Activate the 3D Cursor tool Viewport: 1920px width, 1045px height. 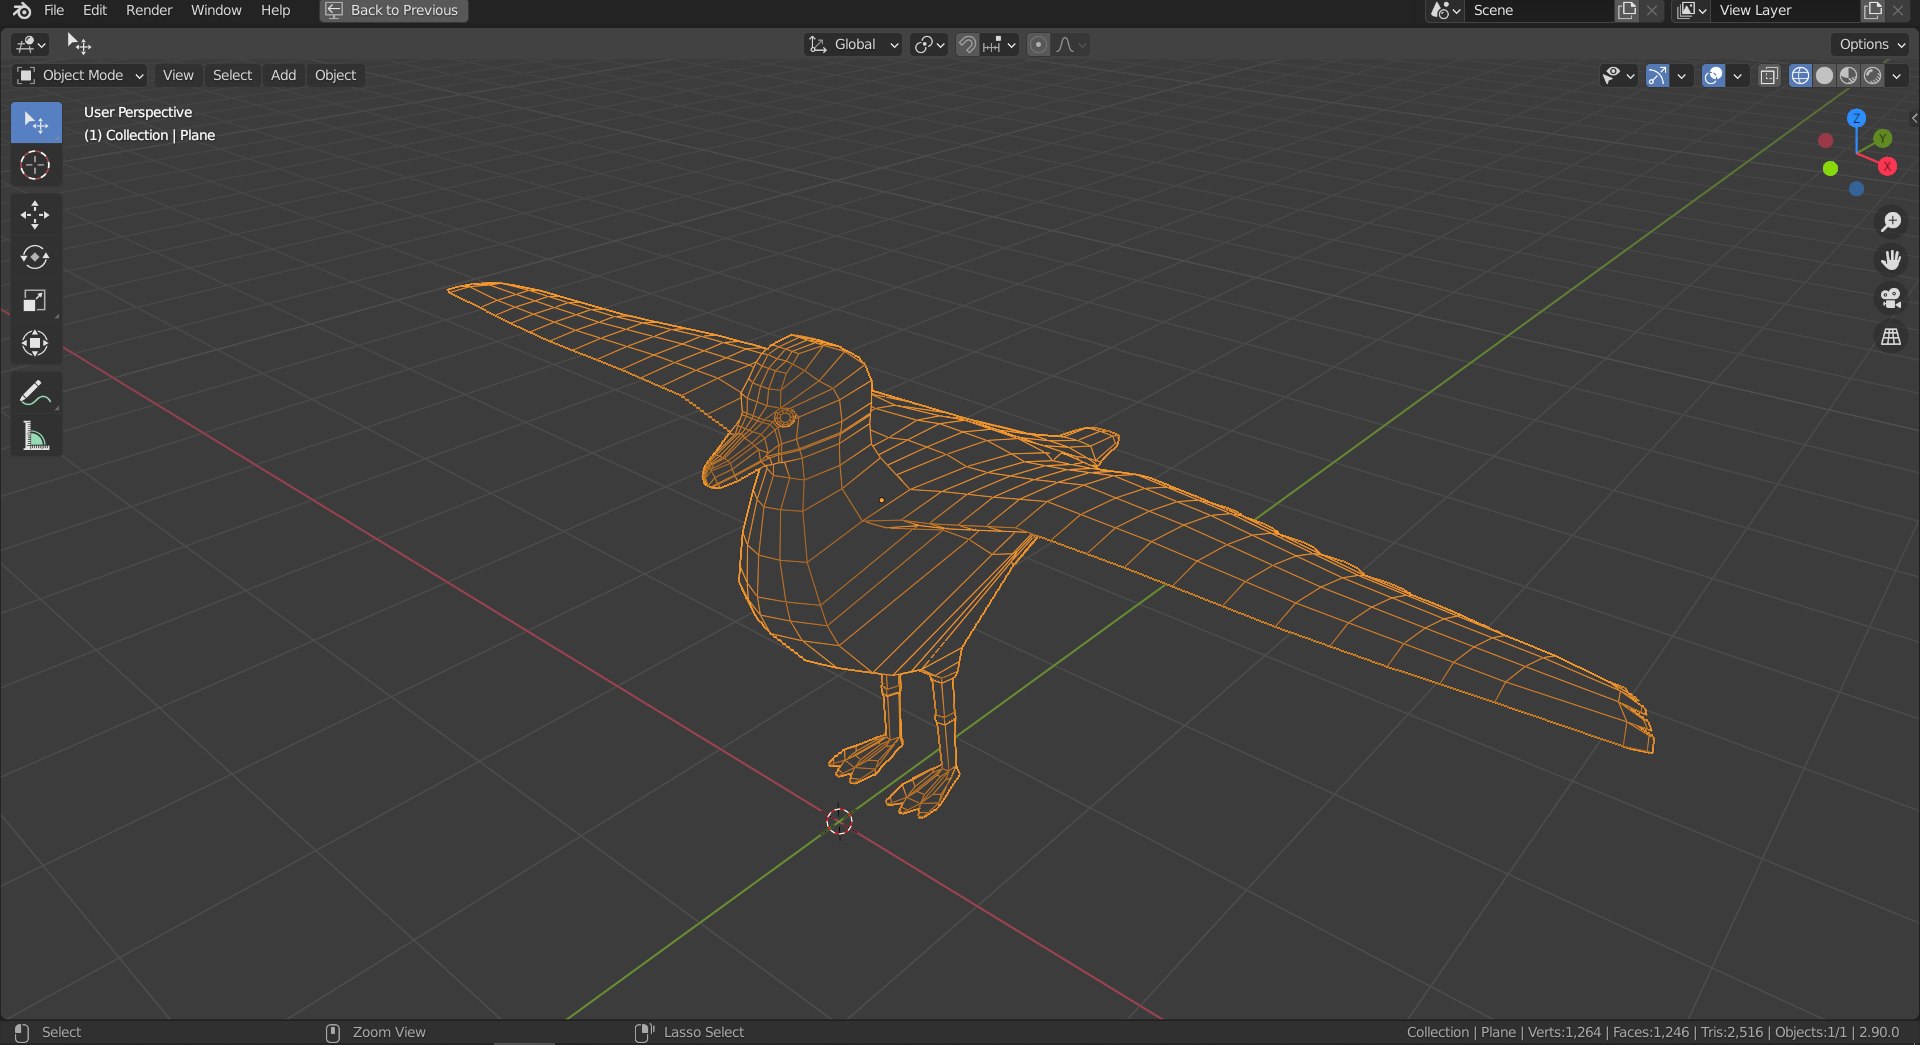coord(36,165)
